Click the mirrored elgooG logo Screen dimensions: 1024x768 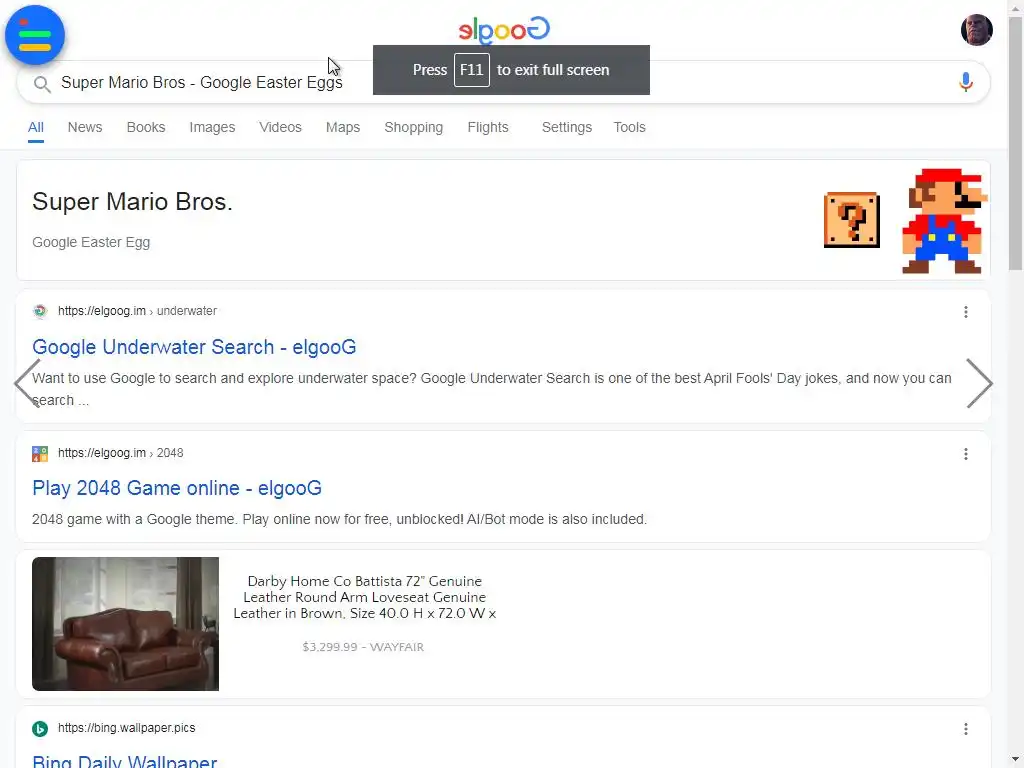click(x=504, y=30)
